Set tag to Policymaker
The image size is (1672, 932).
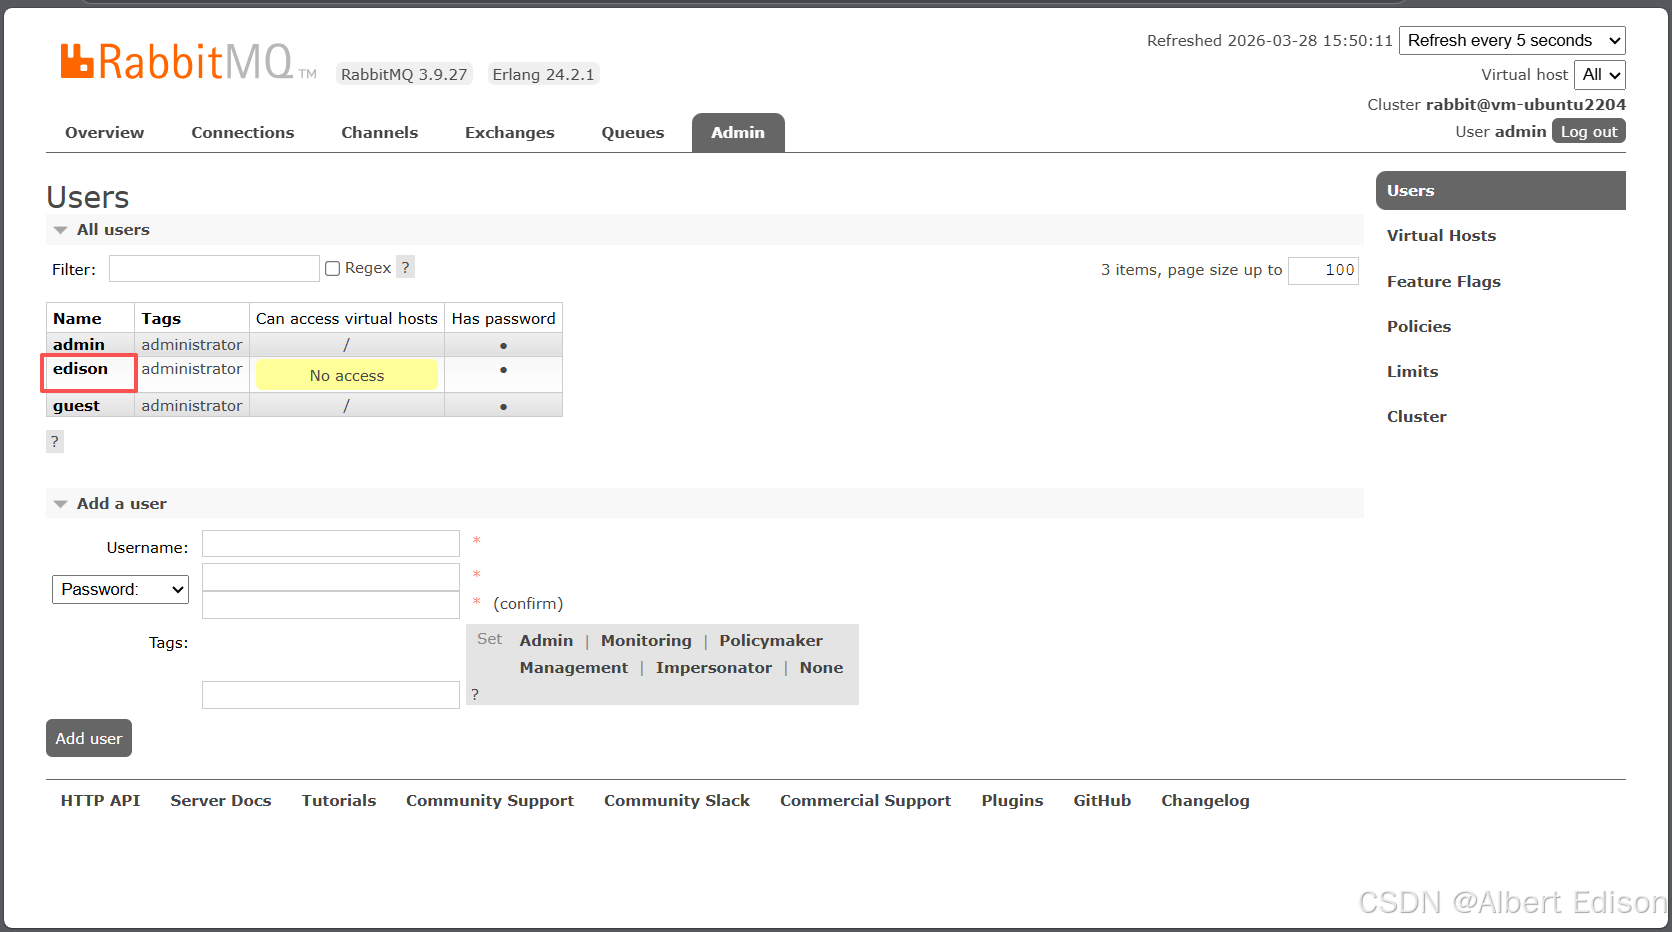(x=771, y=640)
